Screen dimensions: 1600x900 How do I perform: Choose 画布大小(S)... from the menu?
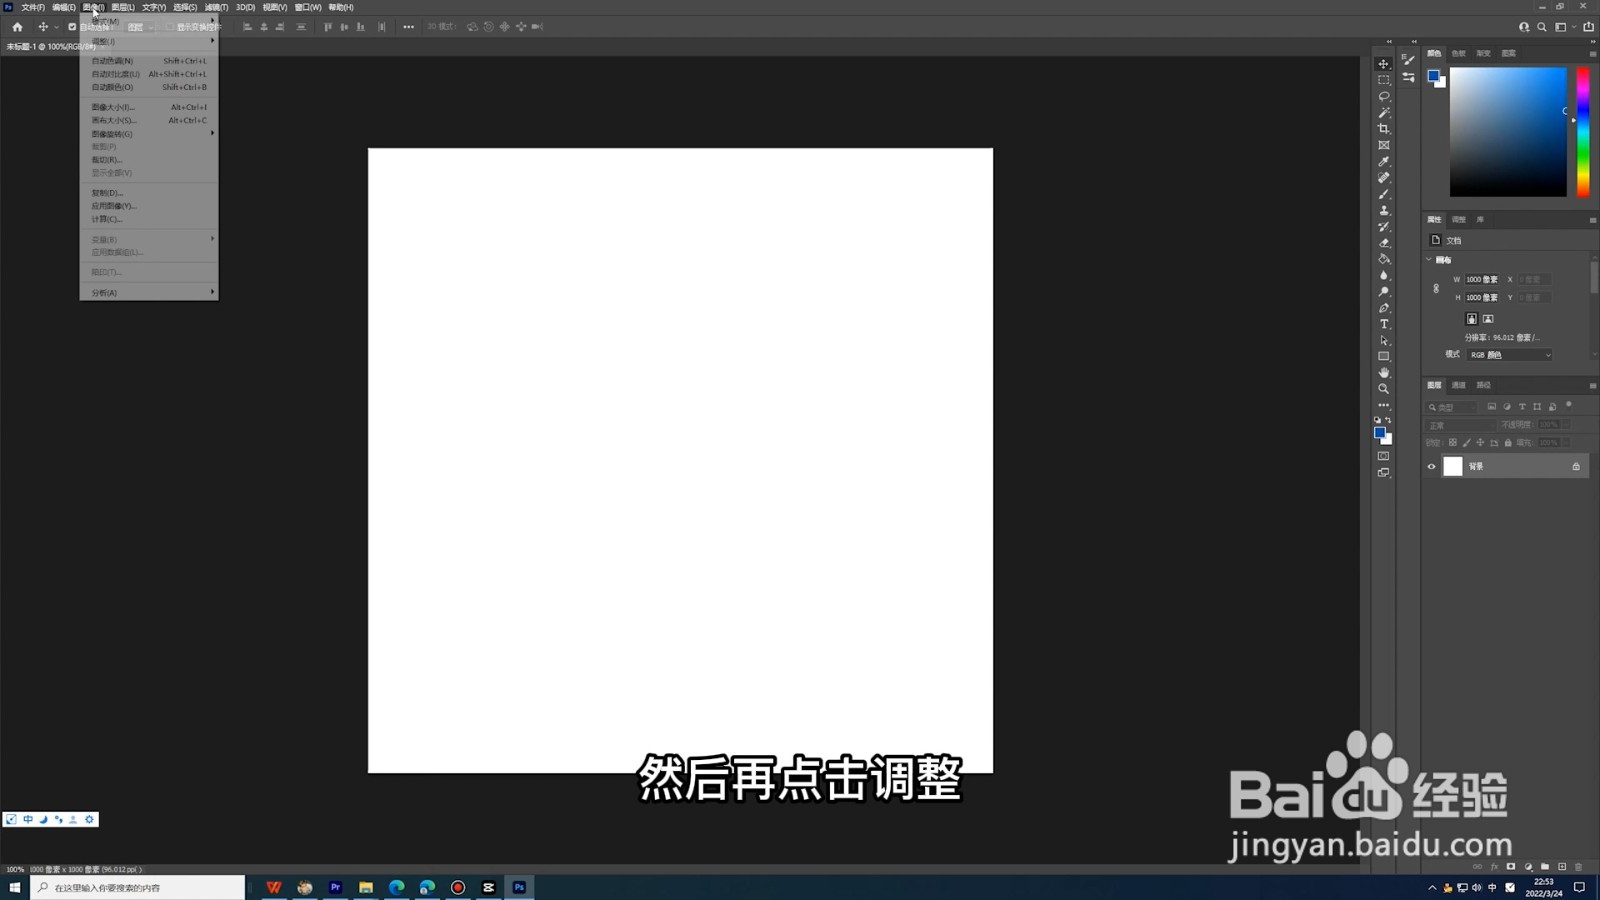tap(149, 120)
